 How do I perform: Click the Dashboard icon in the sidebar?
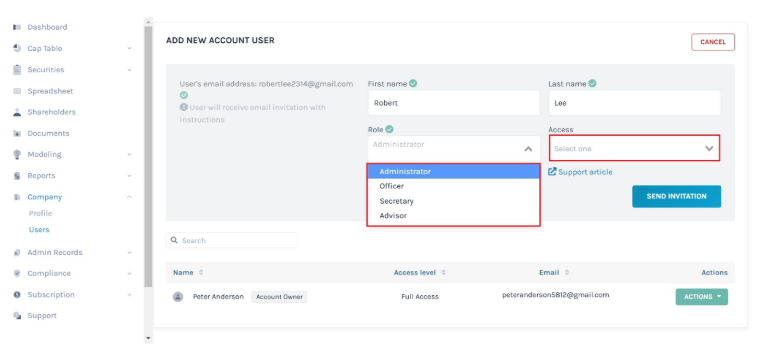pos(17,27)
